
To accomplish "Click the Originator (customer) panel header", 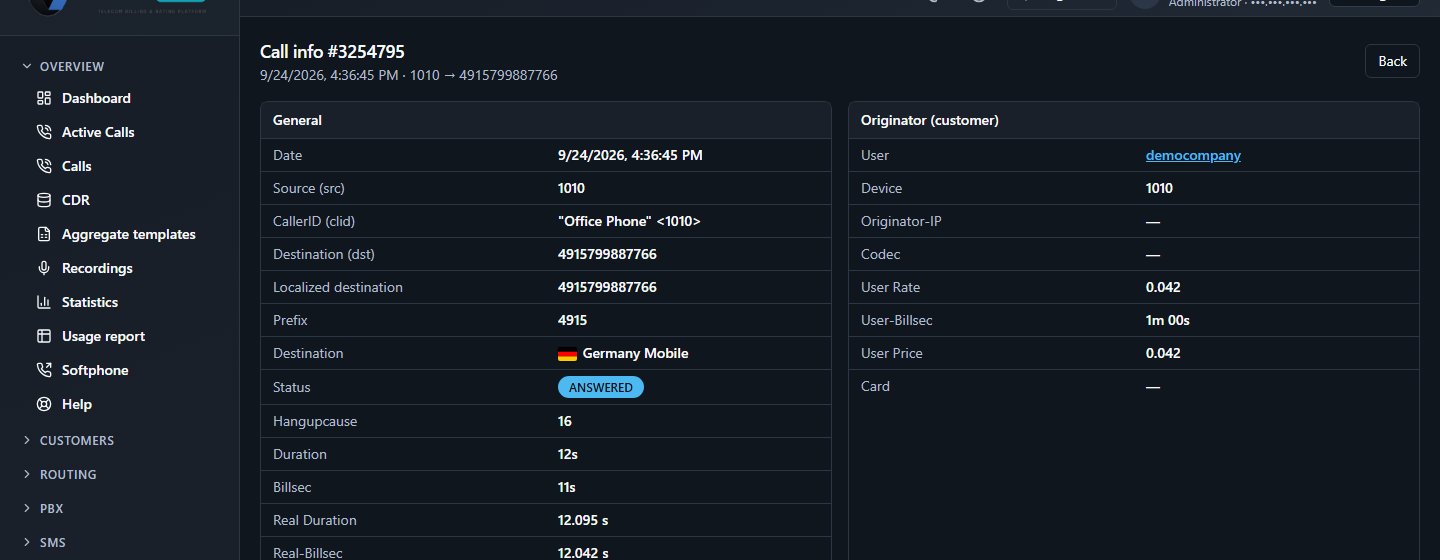I will point(1134,120).
